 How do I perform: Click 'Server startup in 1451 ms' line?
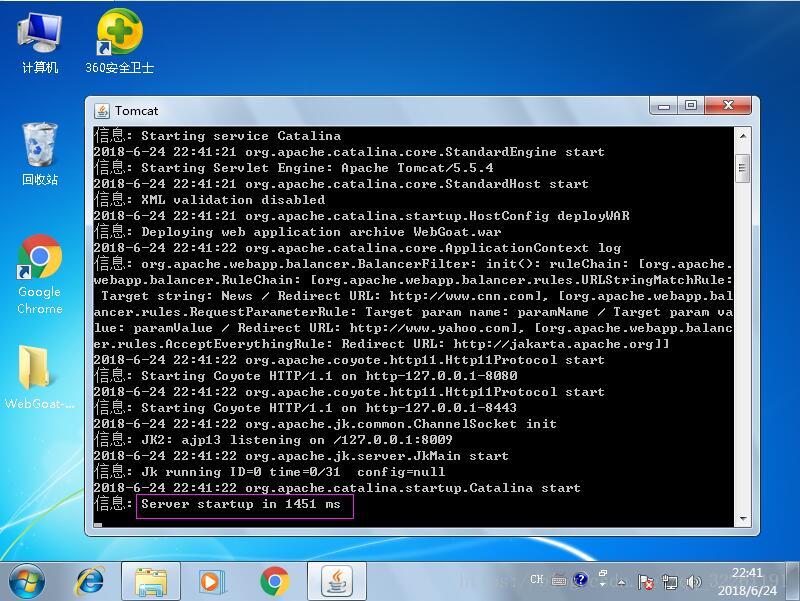[241, 504]
